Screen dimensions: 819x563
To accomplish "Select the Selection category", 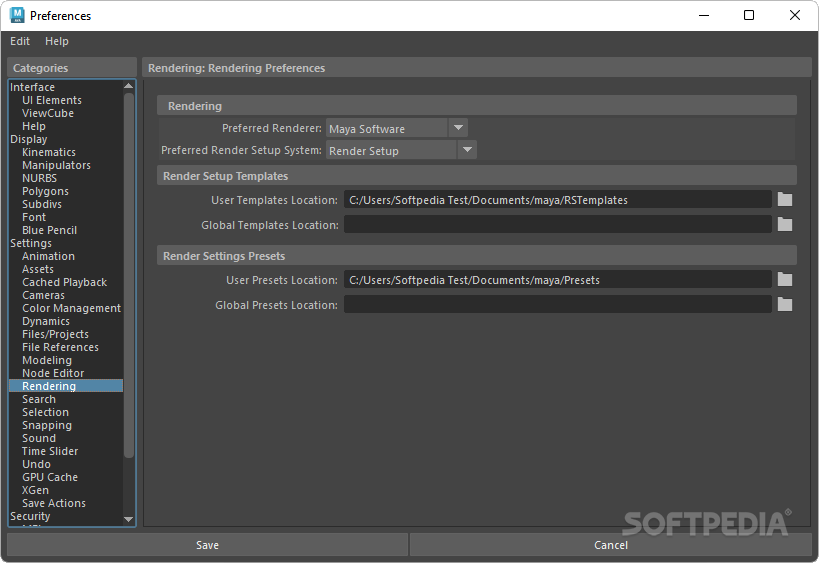I will [x=45, y=412].
